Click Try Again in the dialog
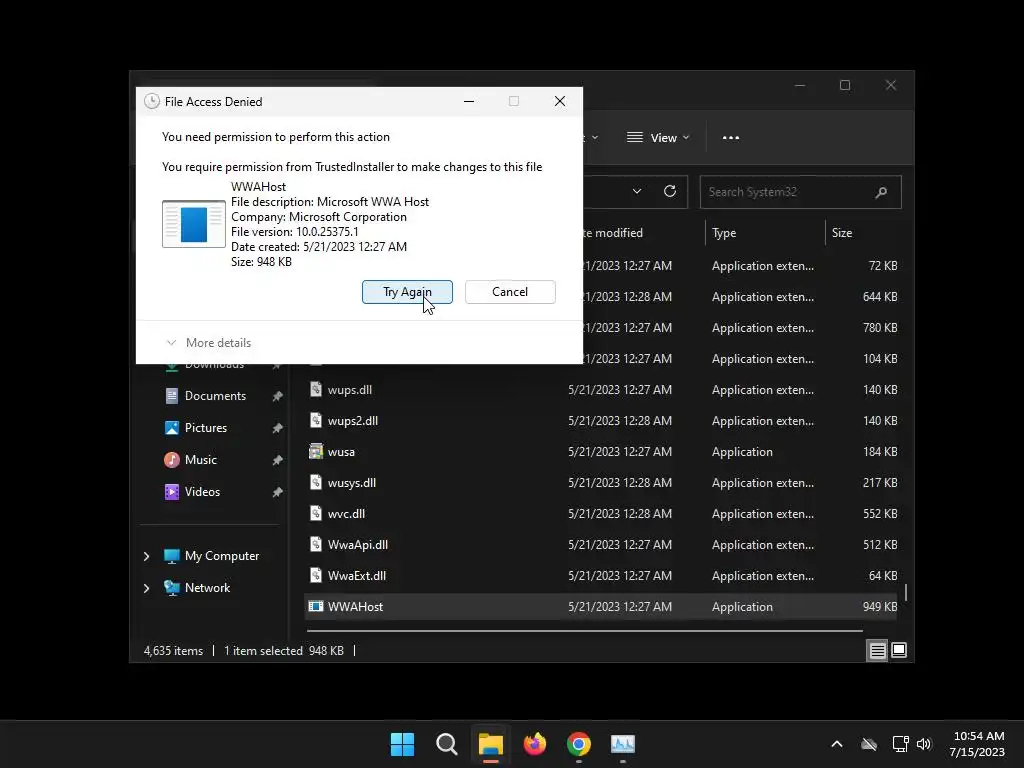The height and width of the screenshot is (768, 1024). pos(407,292)
